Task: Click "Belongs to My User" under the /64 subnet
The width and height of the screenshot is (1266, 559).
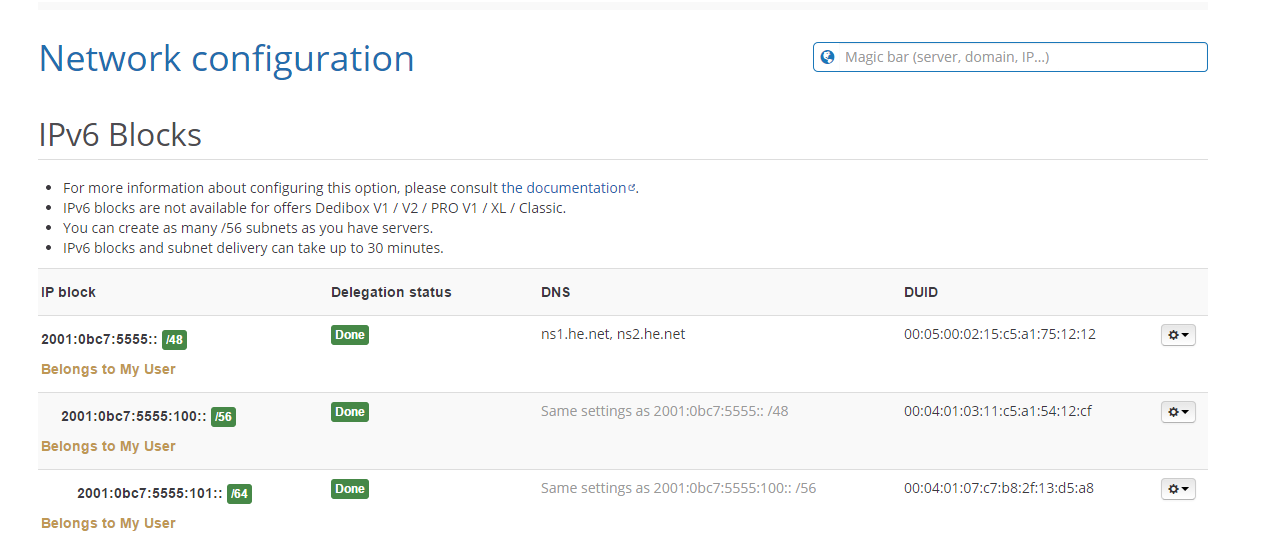Action: (x=108, y=523)
